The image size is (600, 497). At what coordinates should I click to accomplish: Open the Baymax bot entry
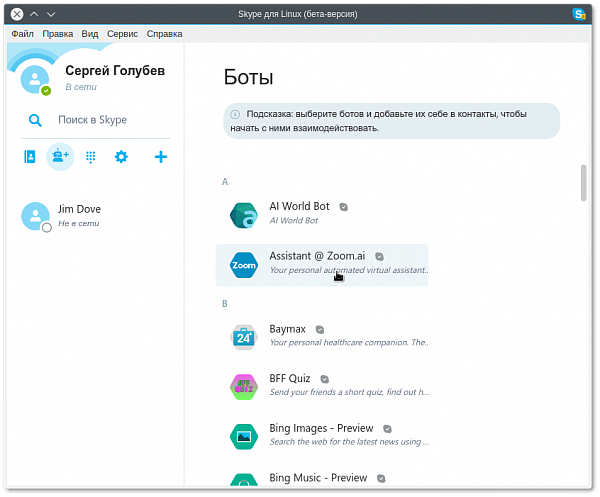tap(322, 337)
